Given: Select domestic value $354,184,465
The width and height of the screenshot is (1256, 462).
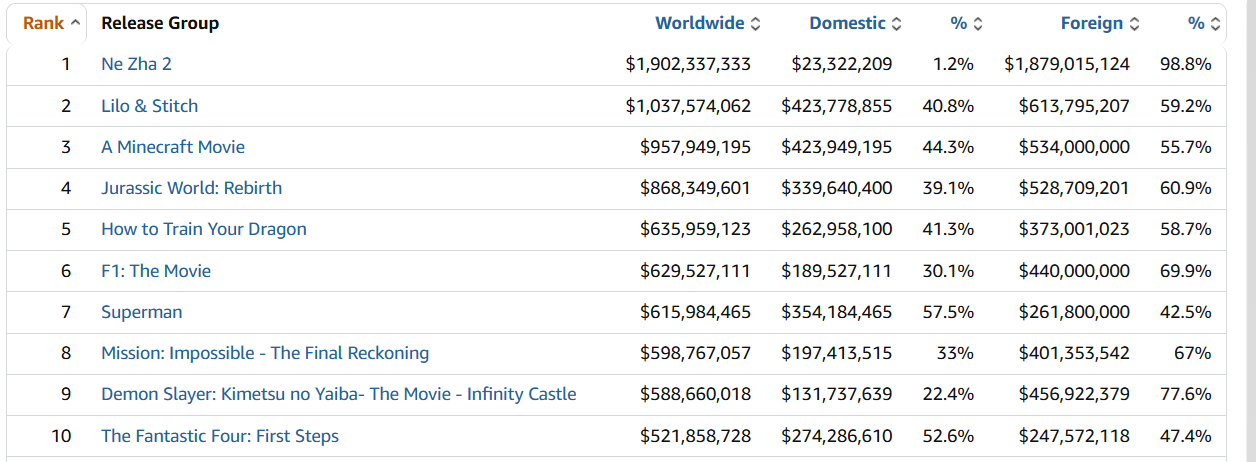Looking at the screenshot, I should [837, 312].
